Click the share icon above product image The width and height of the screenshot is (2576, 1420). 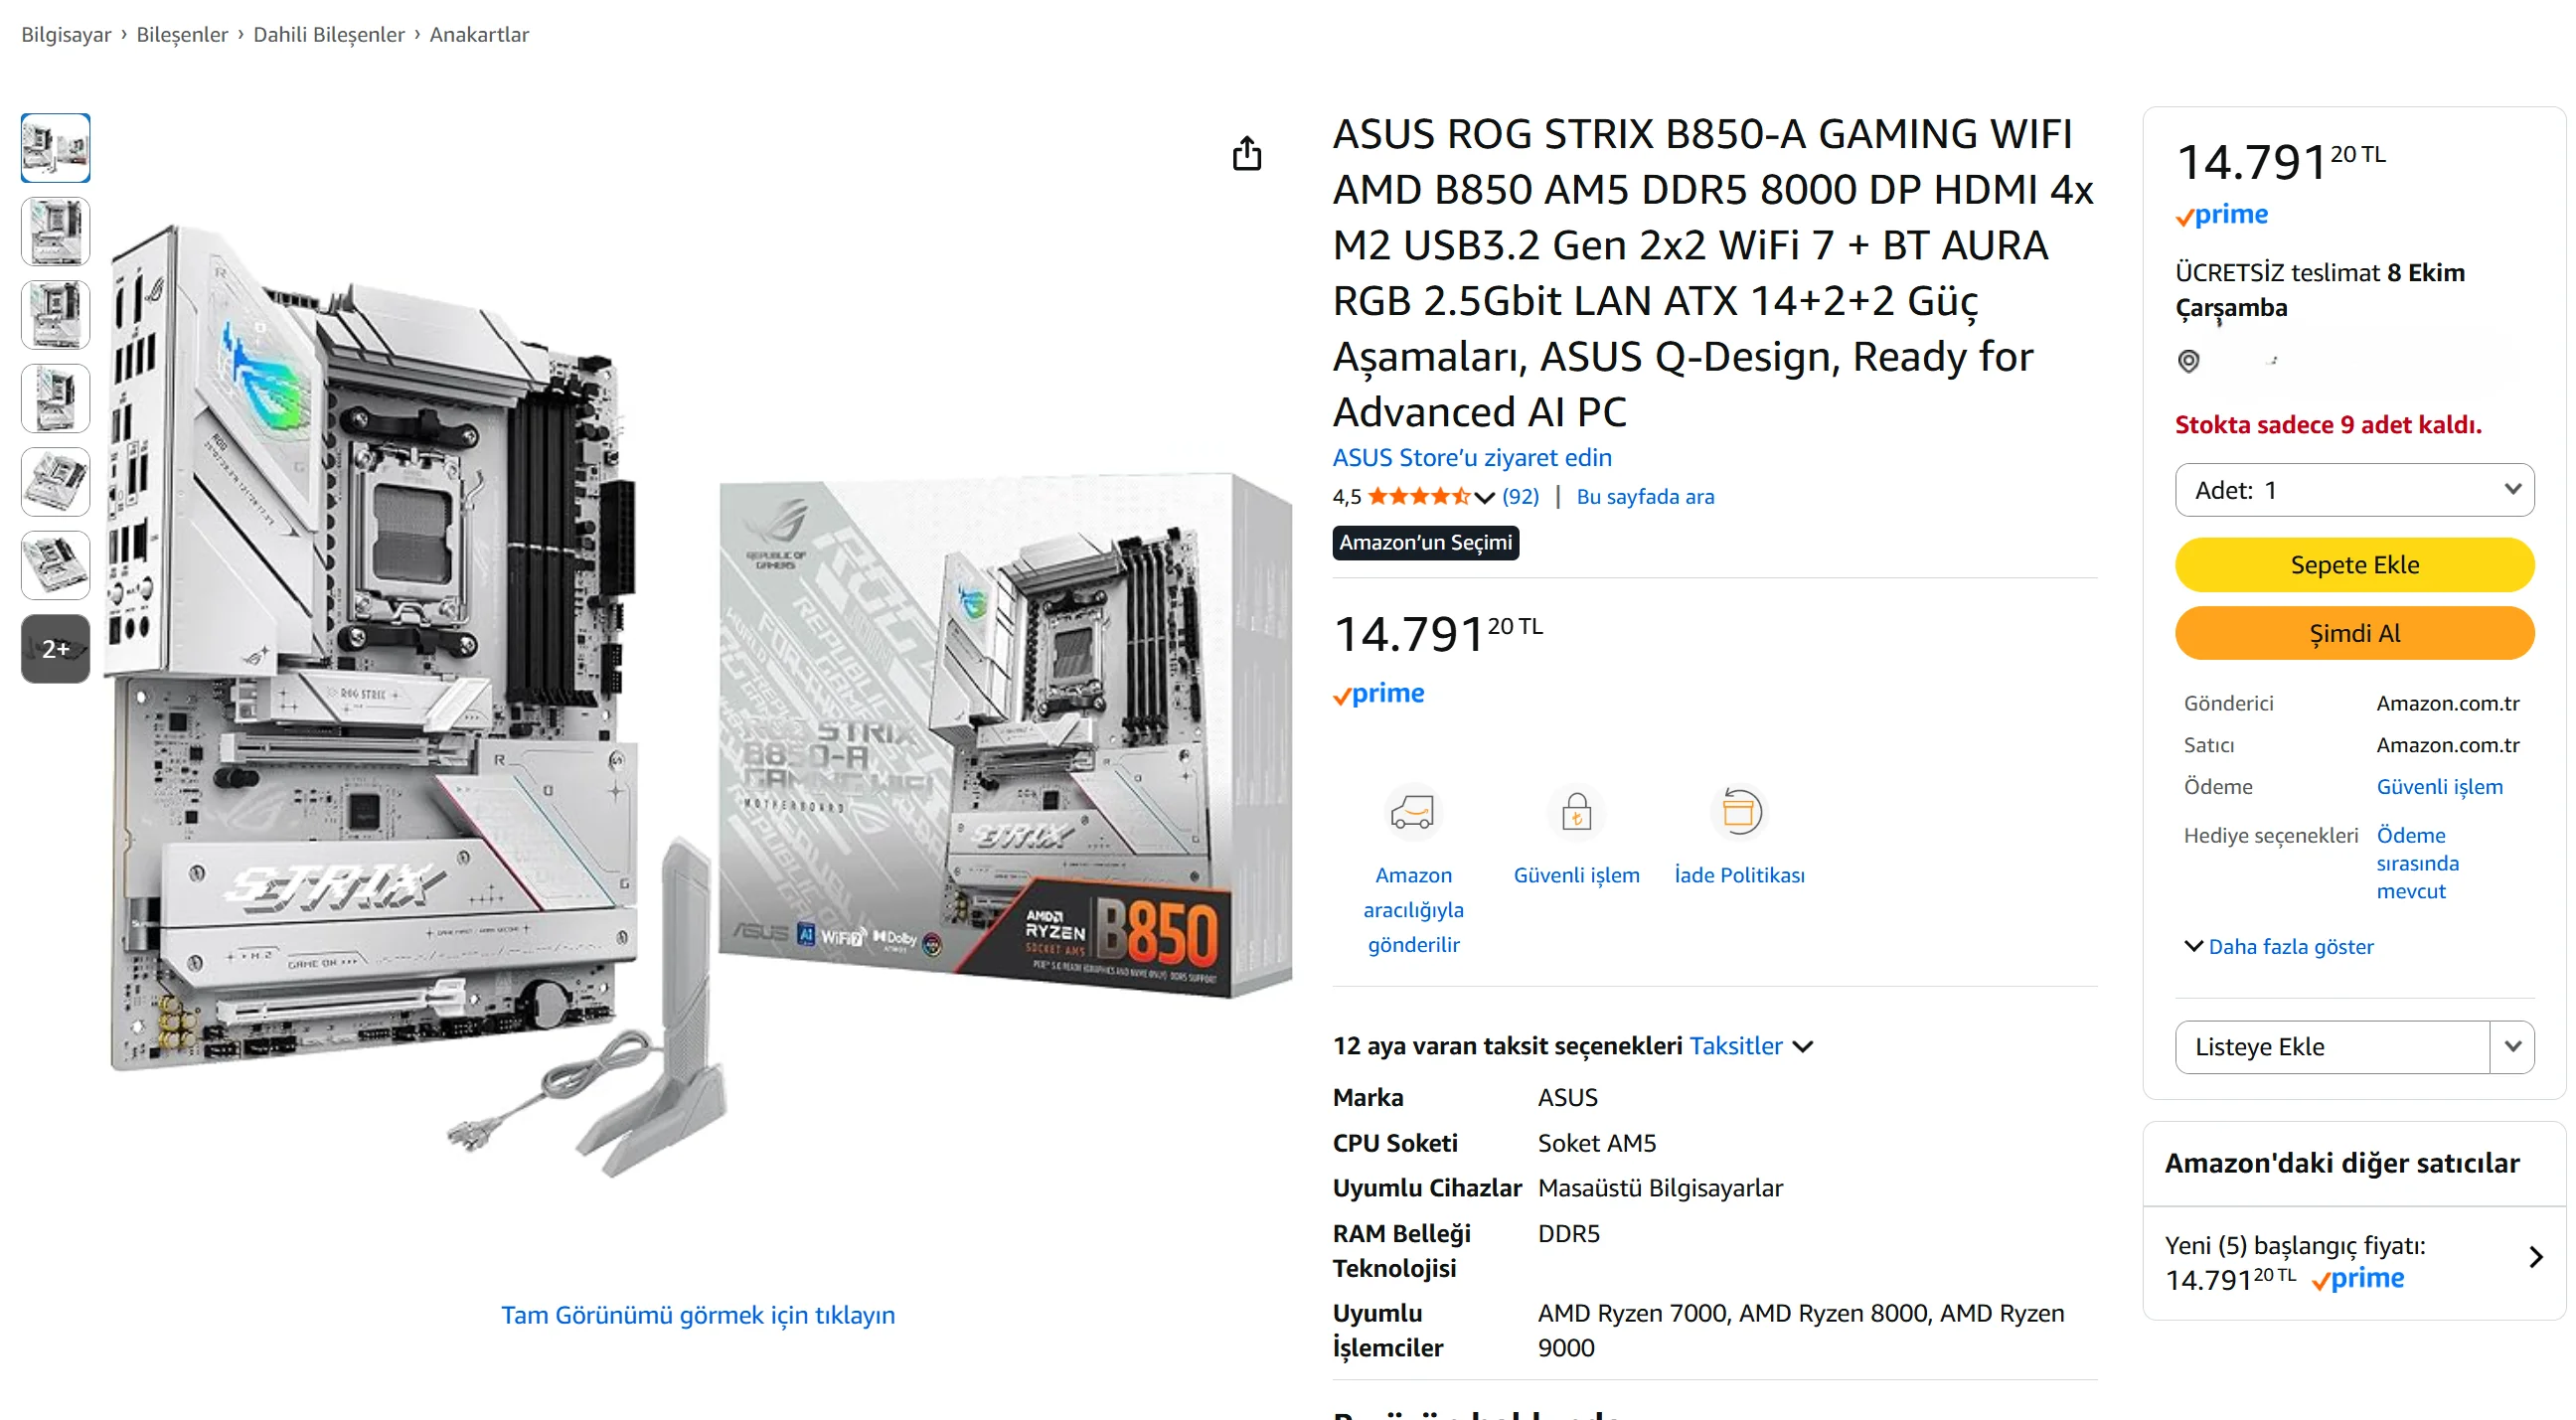point(1246,154)
